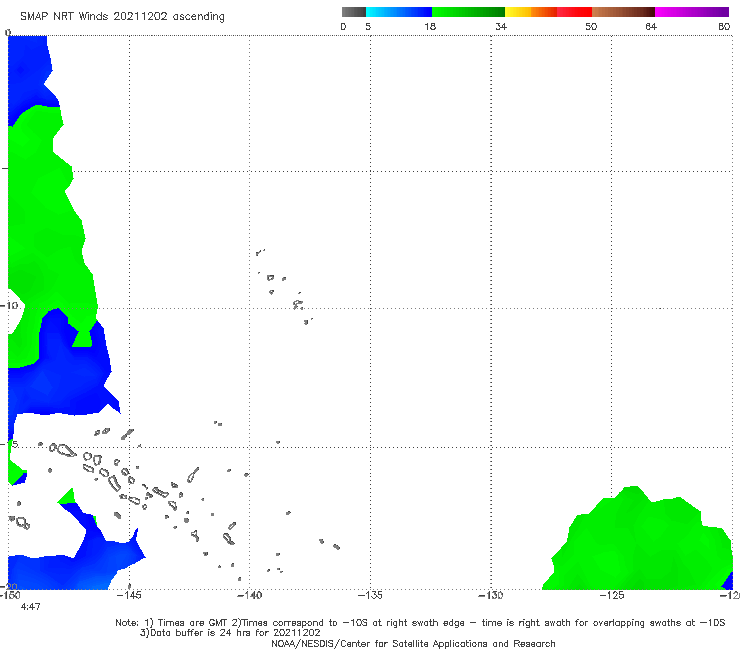Click the yellow-red 34-50 color bar segment
740x650 pixels.
click(548, 12)
